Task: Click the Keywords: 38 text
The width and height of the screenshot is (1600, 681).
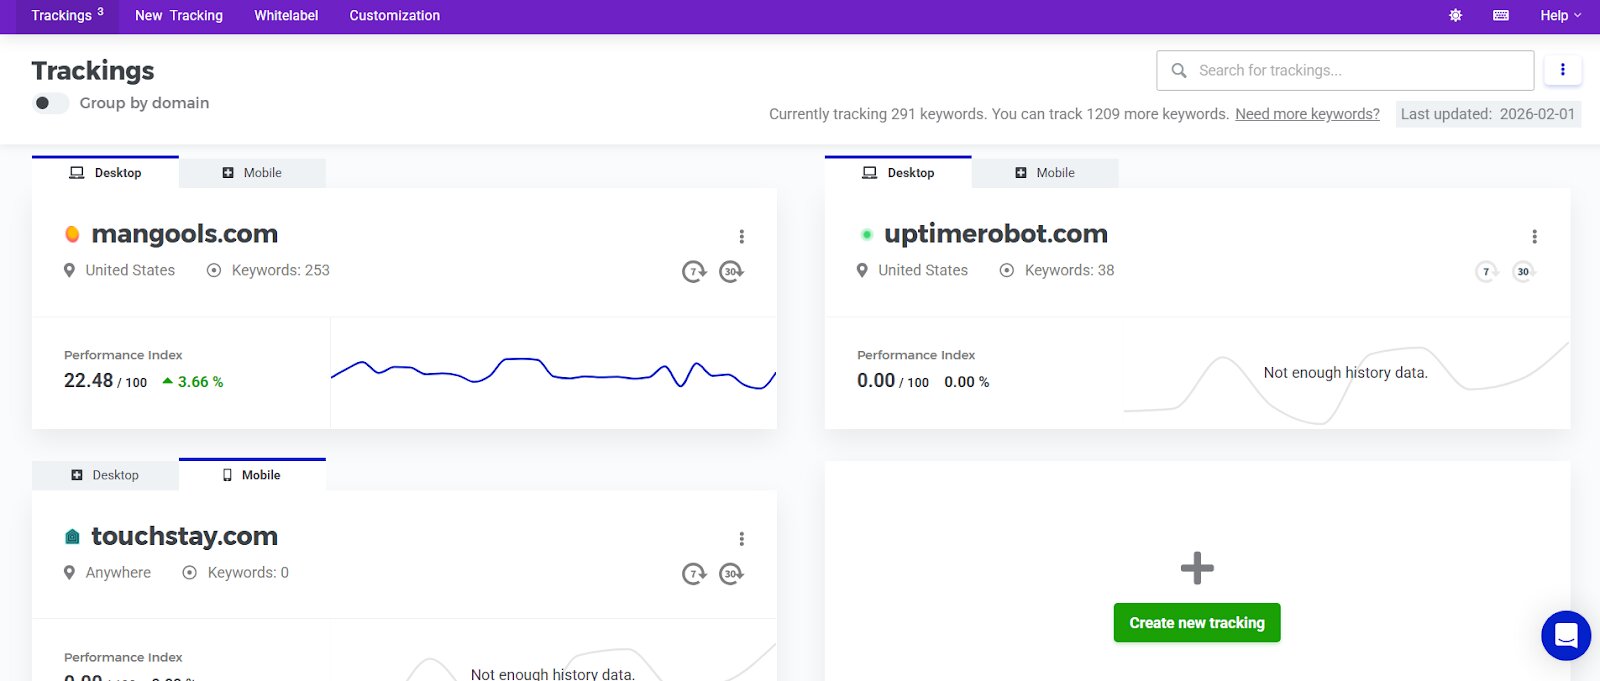Action: (x=1069, y=270)
